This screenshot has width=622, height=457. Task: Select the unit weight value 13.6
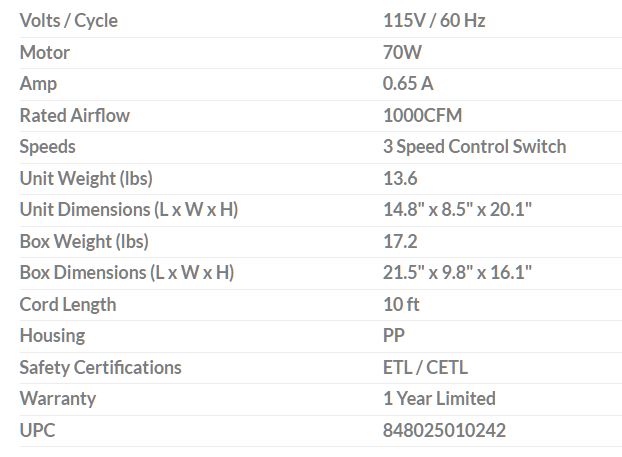(400, 178)
